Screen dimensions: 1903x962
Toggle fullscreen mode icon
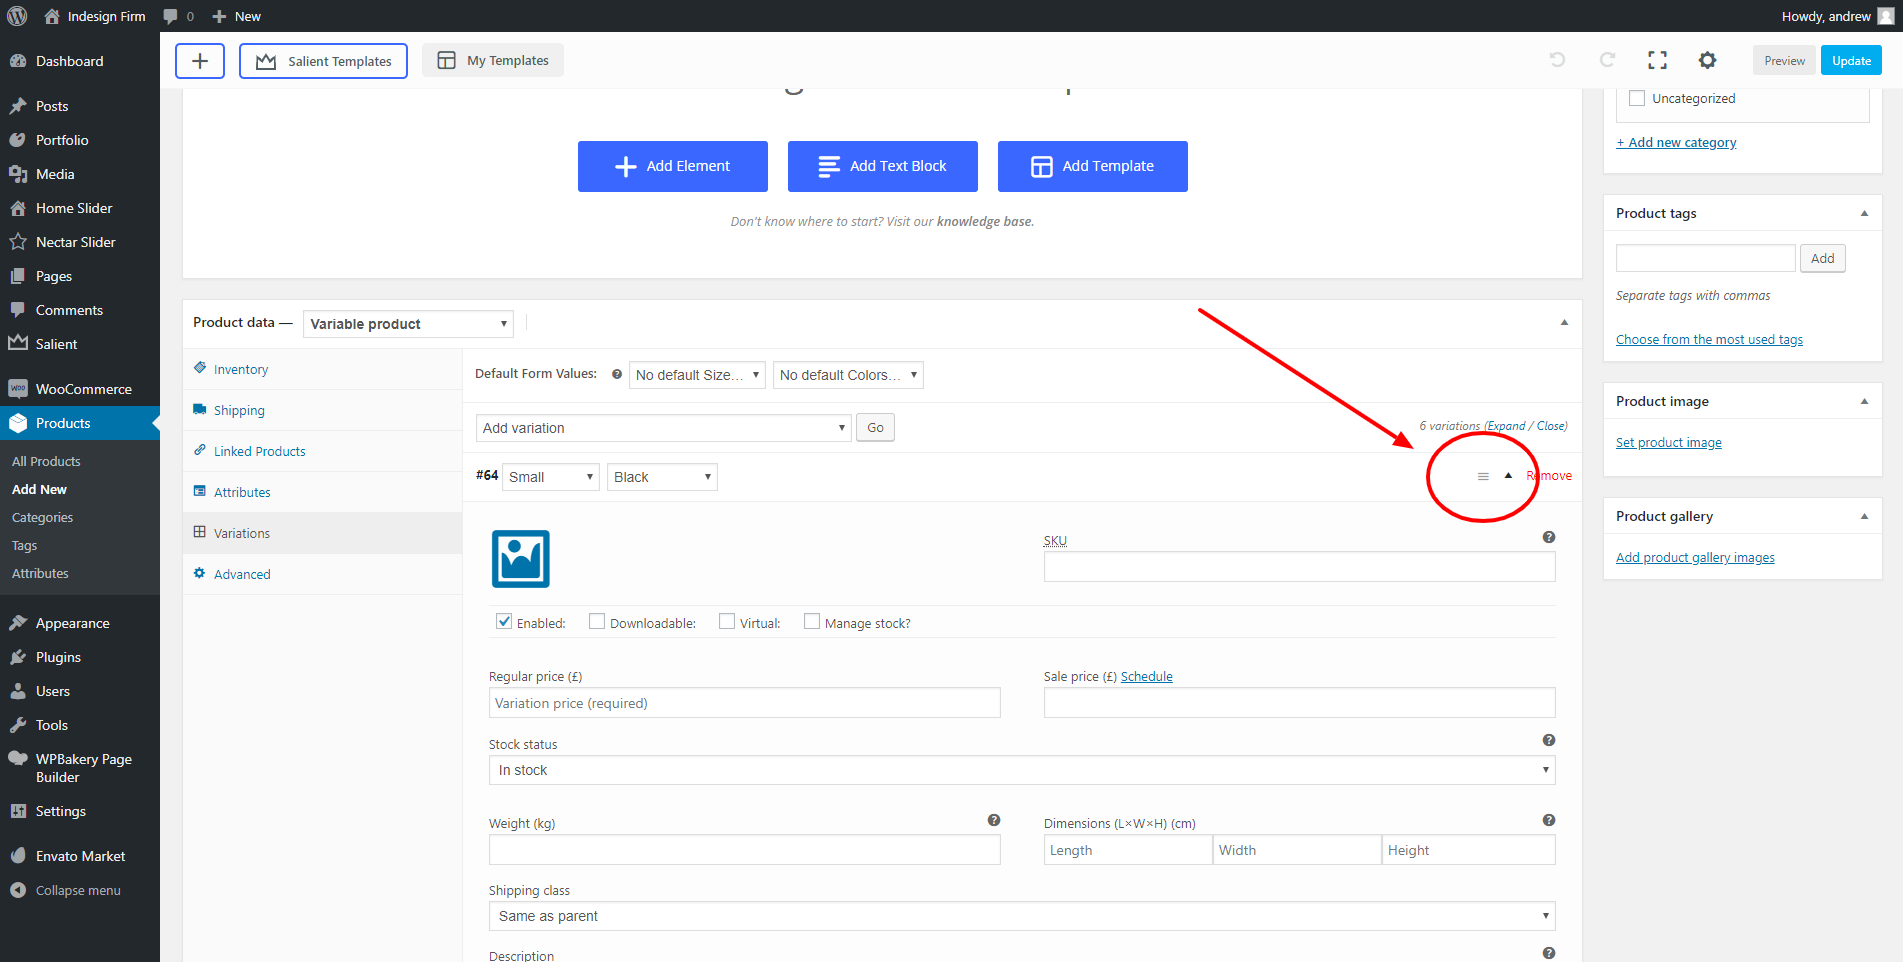[x=1657, y=60]
